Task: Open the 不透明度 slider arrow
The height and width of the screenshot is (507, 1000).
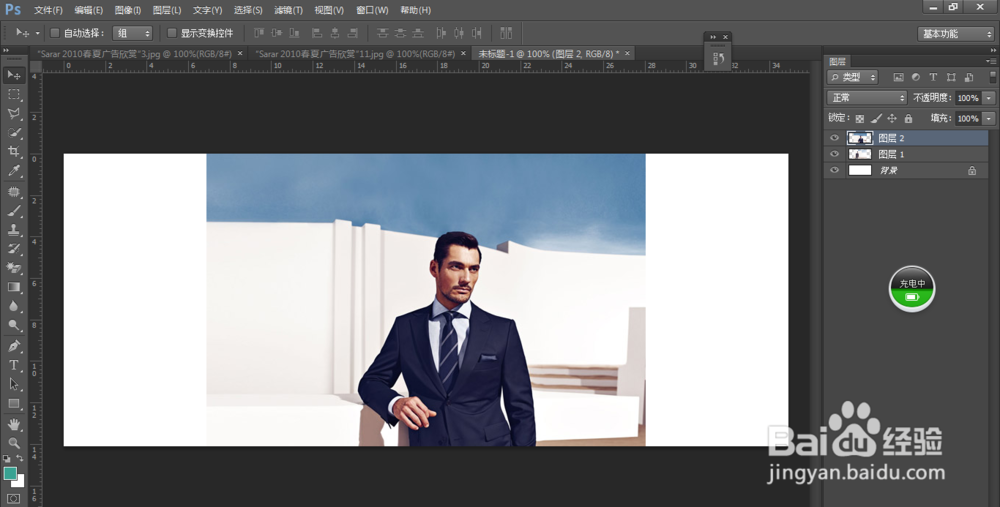Action: click(x=989, y=98)
